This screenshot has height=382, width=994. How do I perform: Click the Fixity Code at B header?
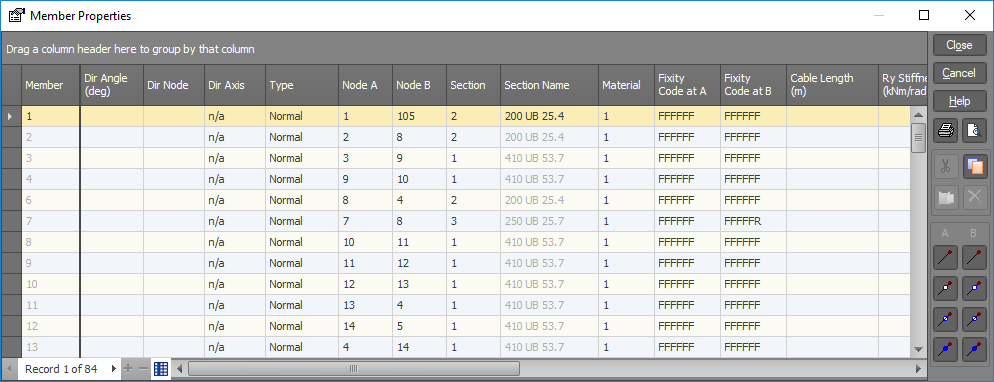pos(753,85)
